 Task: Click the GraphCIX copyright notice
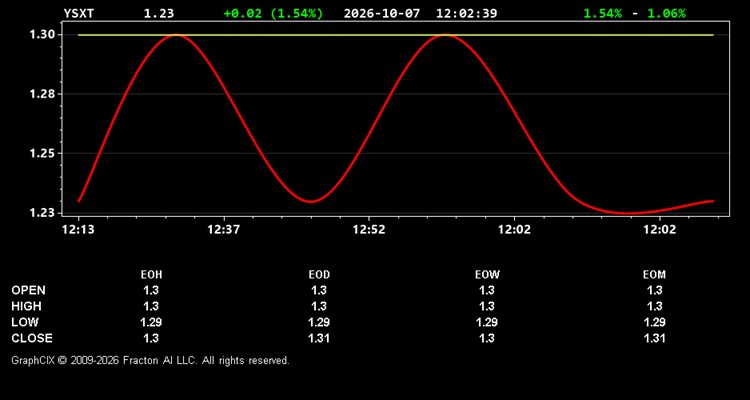pos(151,360)
